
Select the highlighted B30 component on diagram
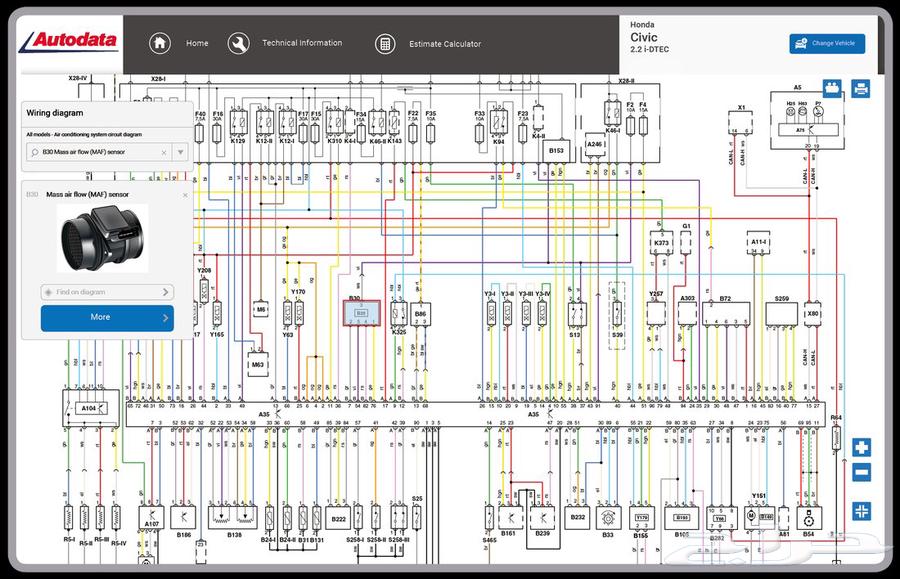tap(361, 313)
